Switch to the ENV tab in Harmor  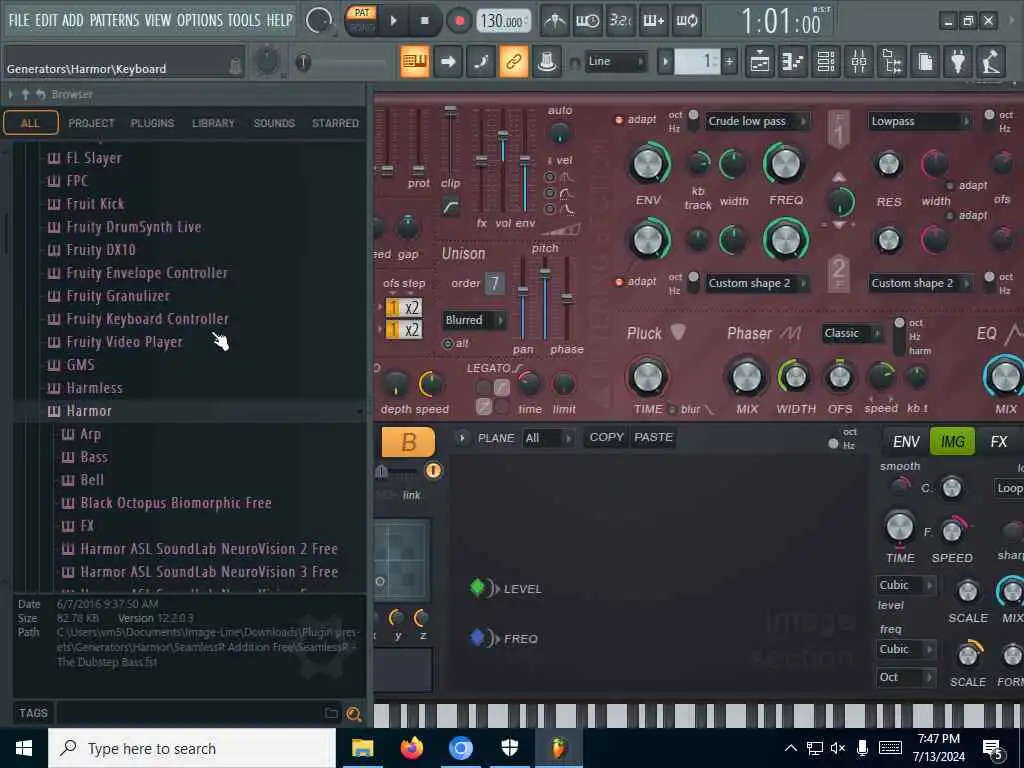906,441
